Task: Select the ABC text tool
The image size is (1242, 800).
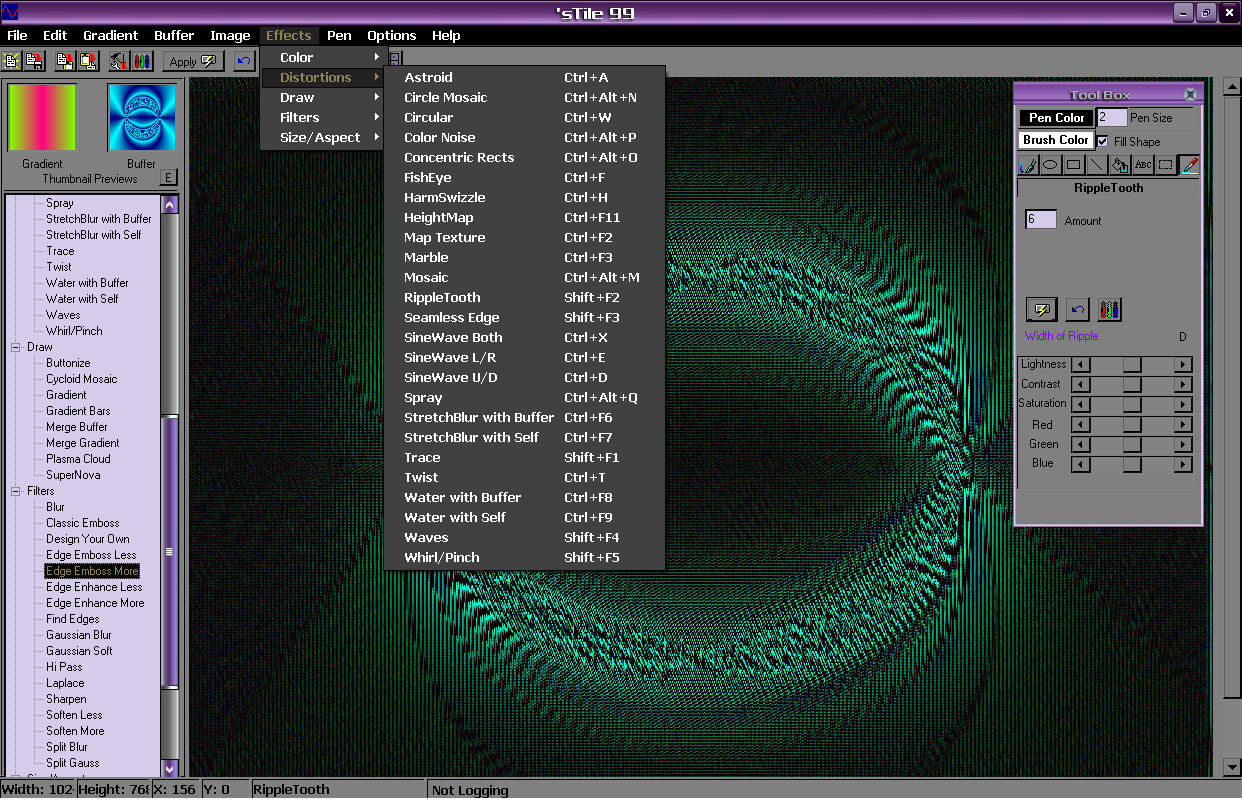Action: coord(1143,165)
